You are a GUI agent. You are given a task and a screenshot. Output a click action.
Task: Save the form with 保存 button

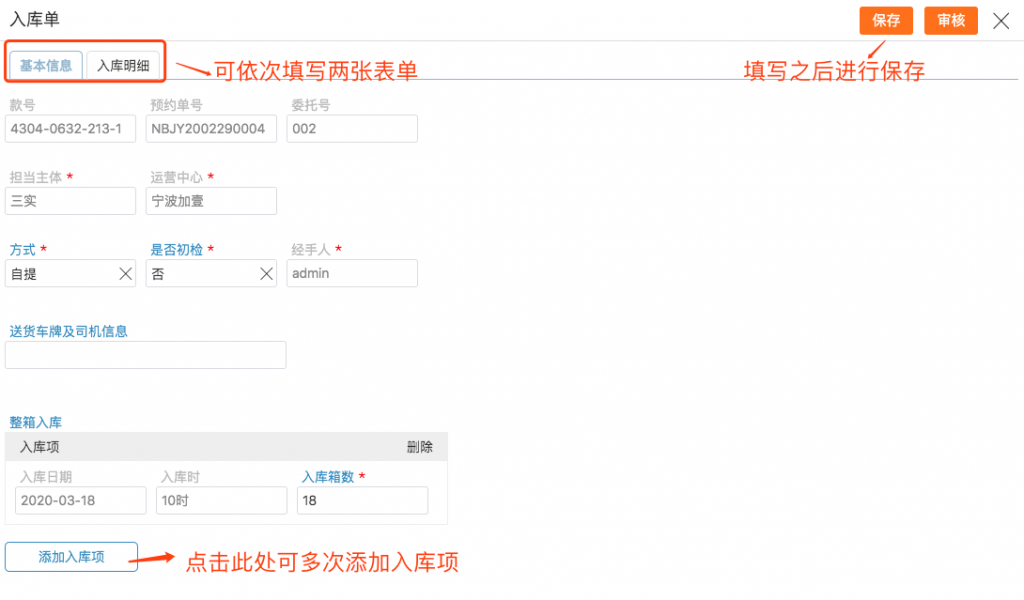[886, 21]
